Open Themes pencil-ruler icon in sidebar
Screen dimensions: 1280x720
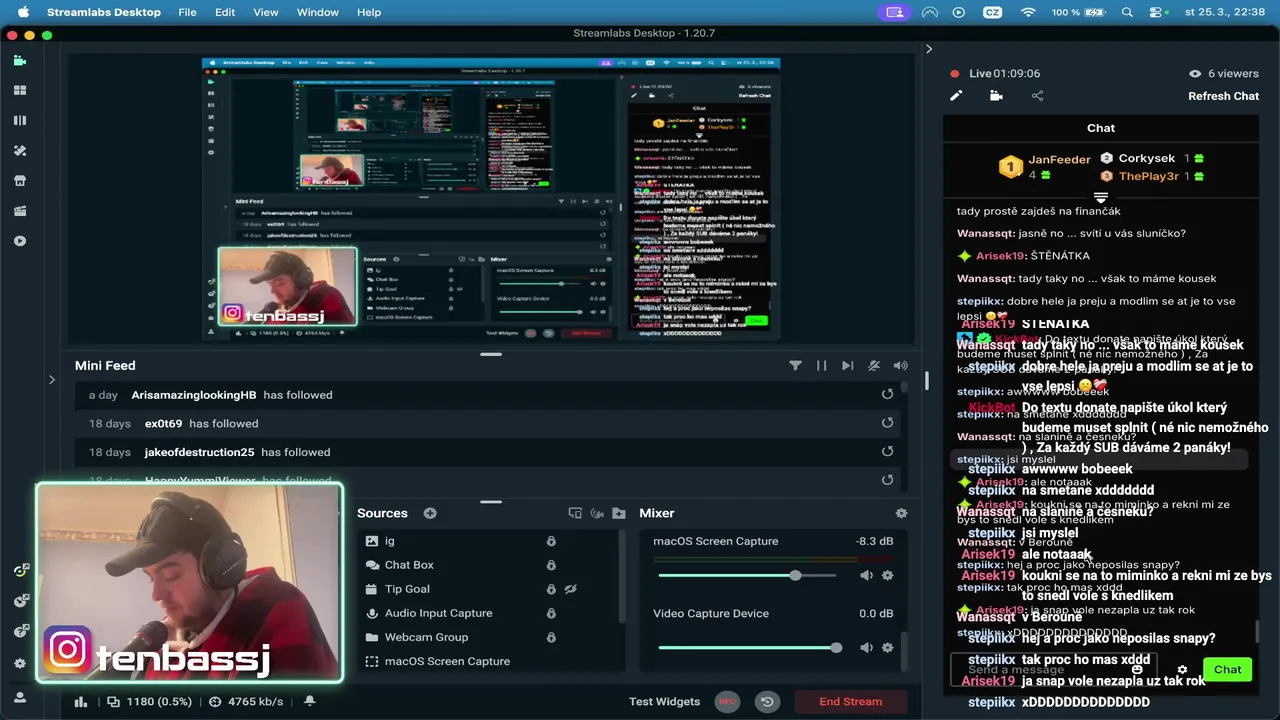click(19, 151)
